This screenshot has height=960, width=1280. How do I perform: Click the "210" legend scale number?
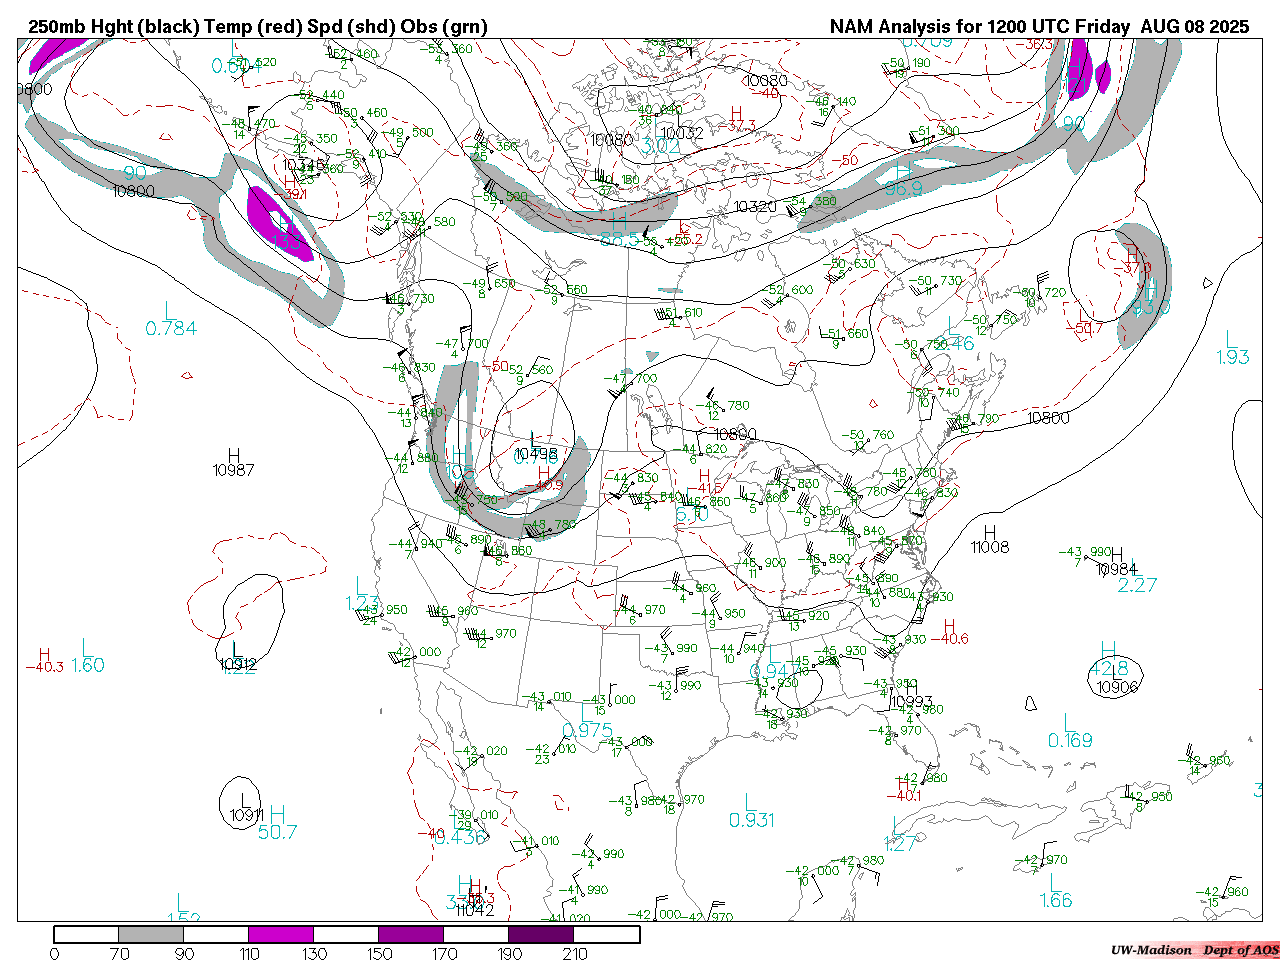coord(574,953)
